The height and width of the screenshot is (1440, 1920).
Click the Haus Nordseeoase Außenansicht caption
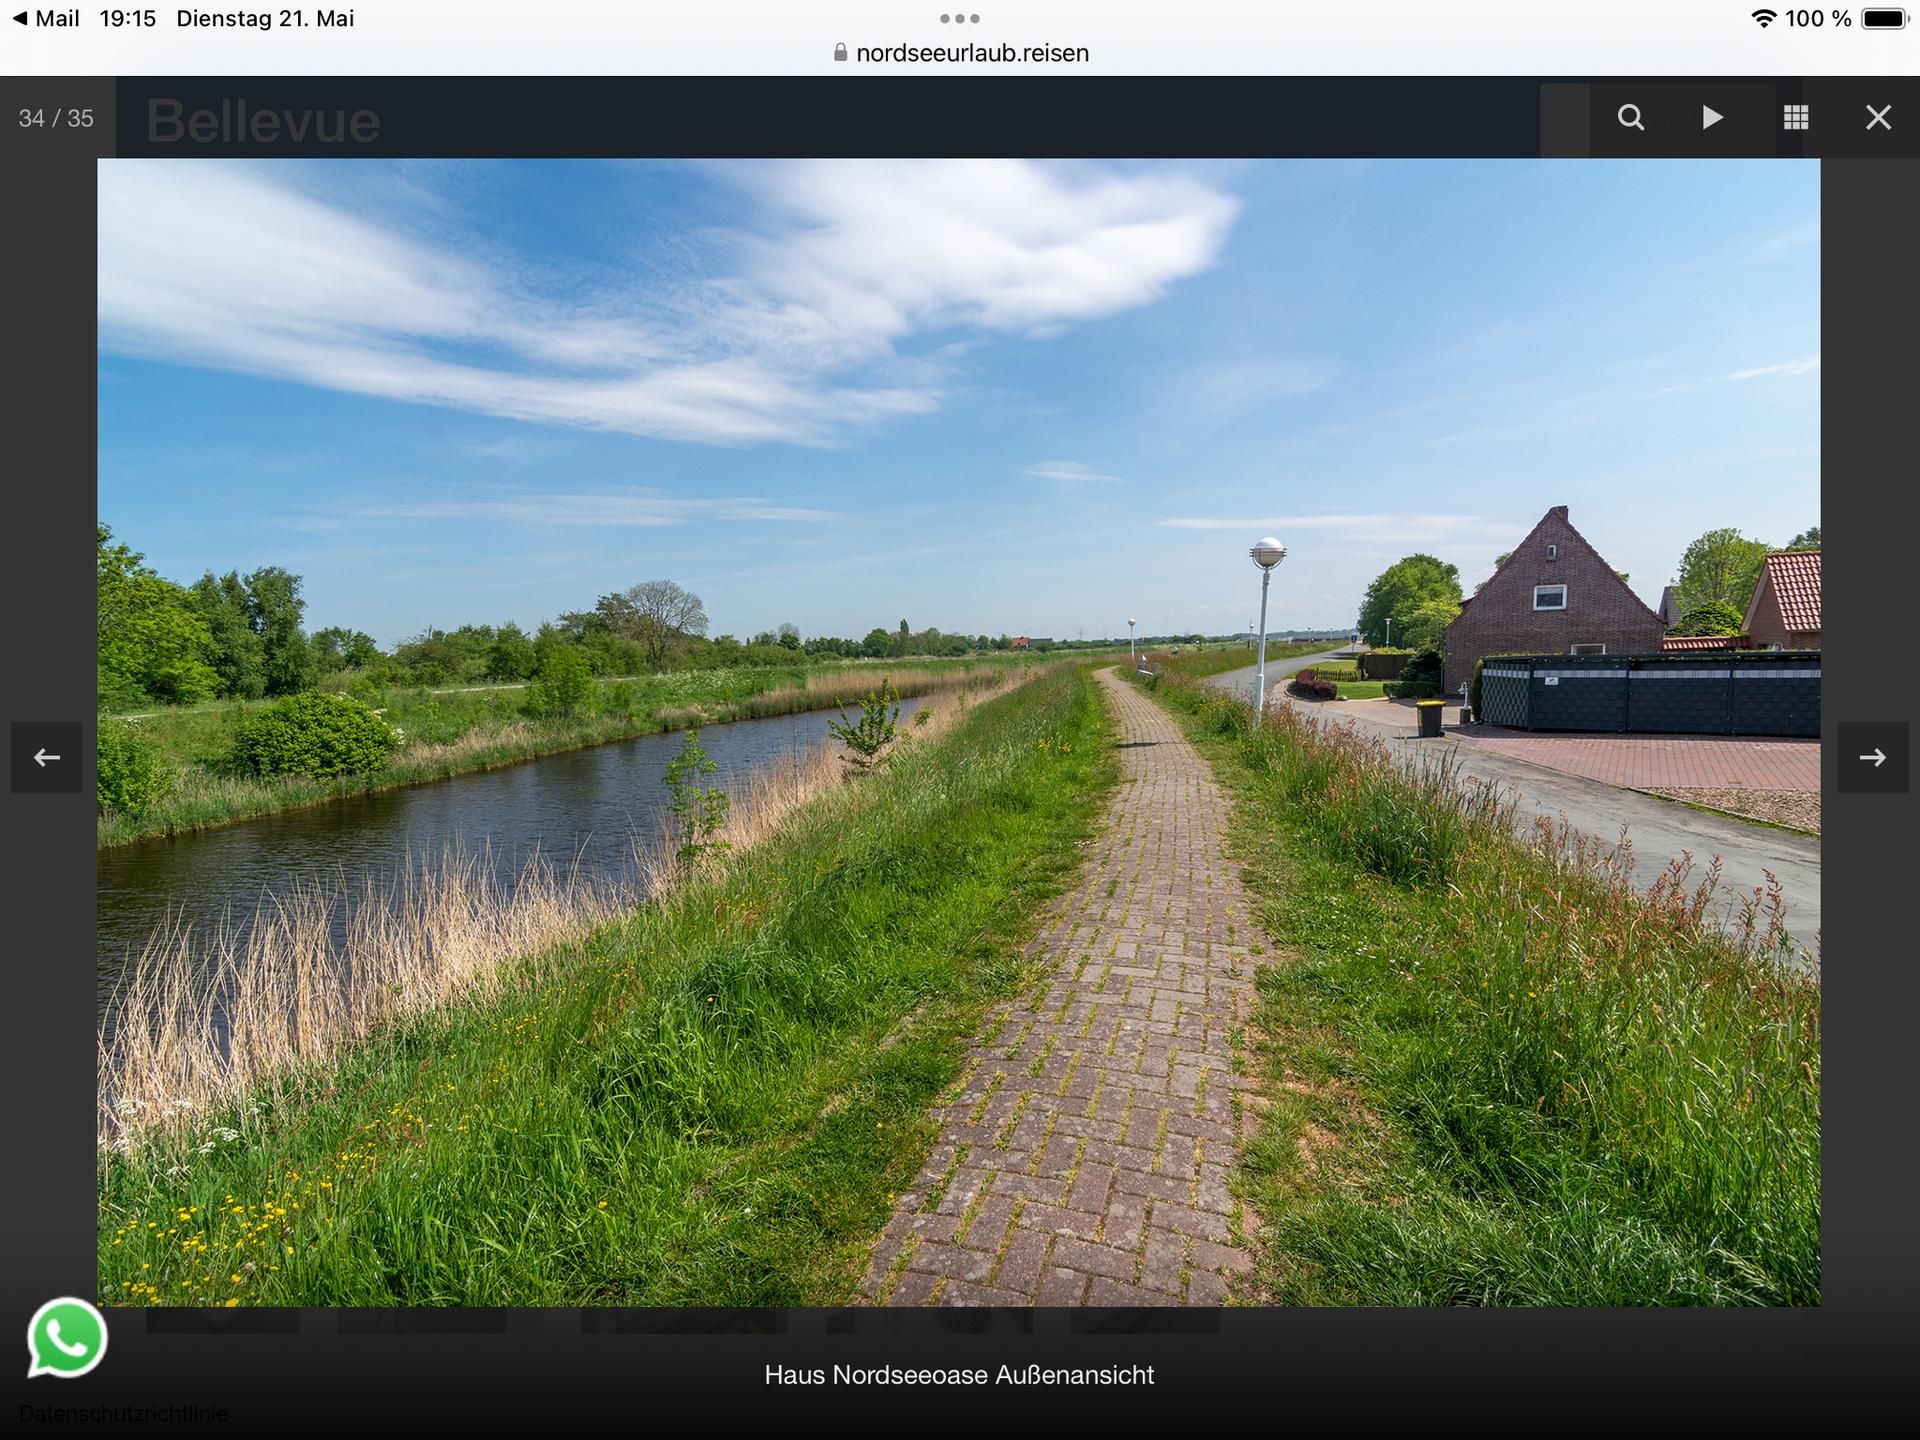point(959,1375)
